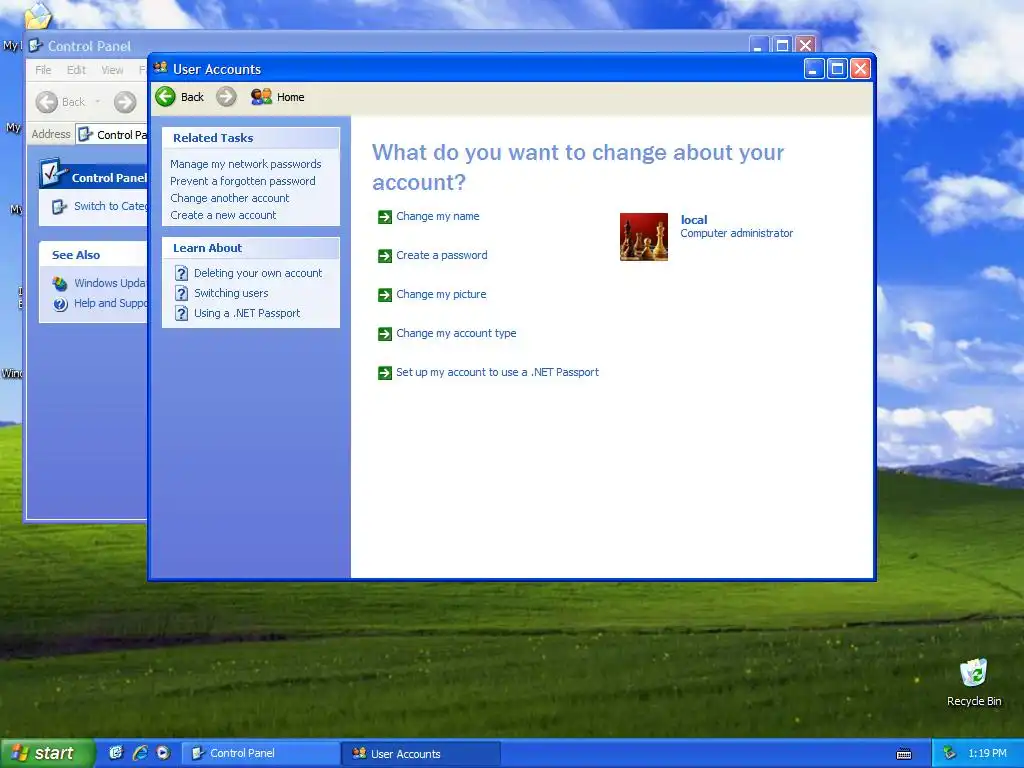Click the green arrow beside Change my name
The image size is (1024, 768).
[x=385, y=217]
